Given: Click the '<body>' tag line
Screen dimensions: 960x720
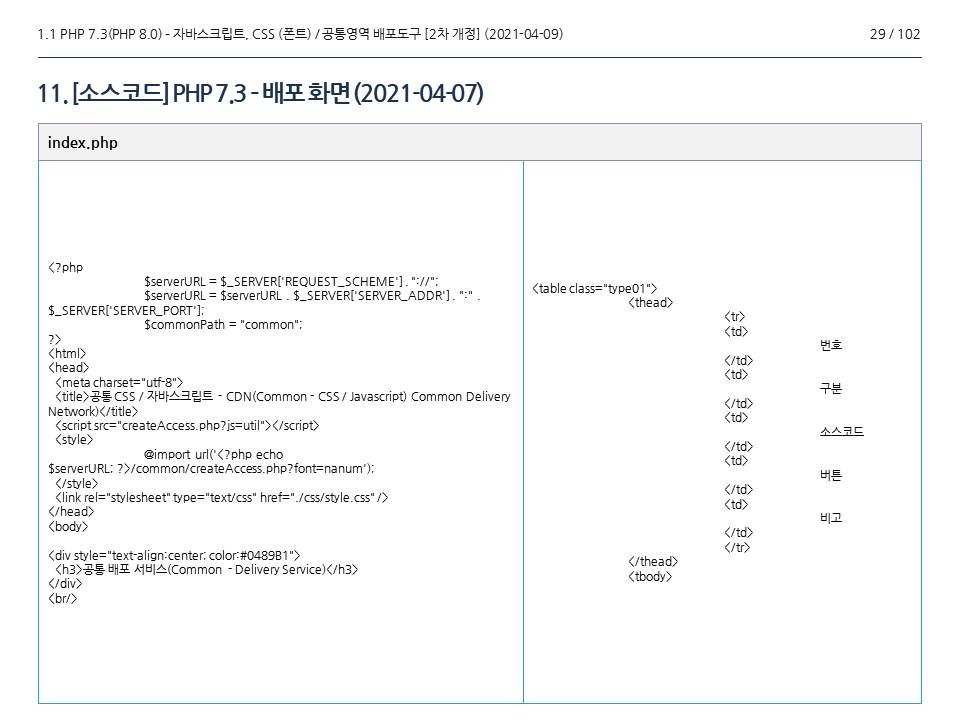Looking at the screenshot, I should tap(68, 527).
